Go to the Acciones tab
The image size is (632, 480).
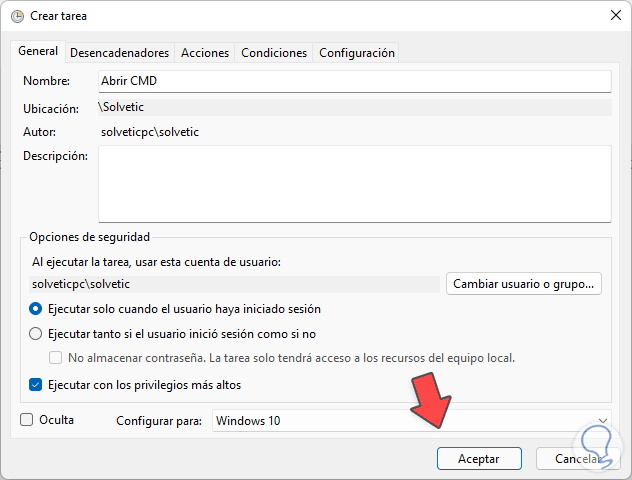coord(205,53)
